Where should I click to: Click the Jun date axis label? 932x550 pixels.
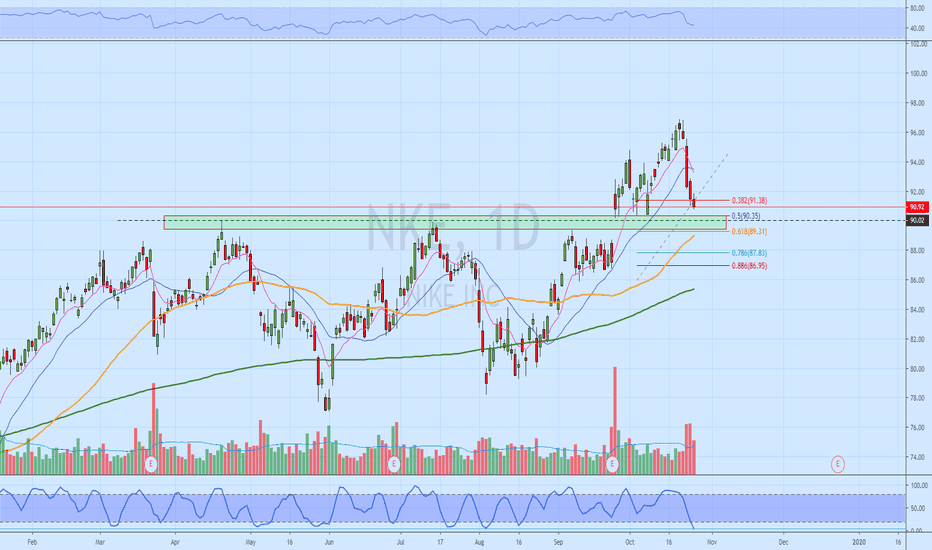(x=329, y=542)
